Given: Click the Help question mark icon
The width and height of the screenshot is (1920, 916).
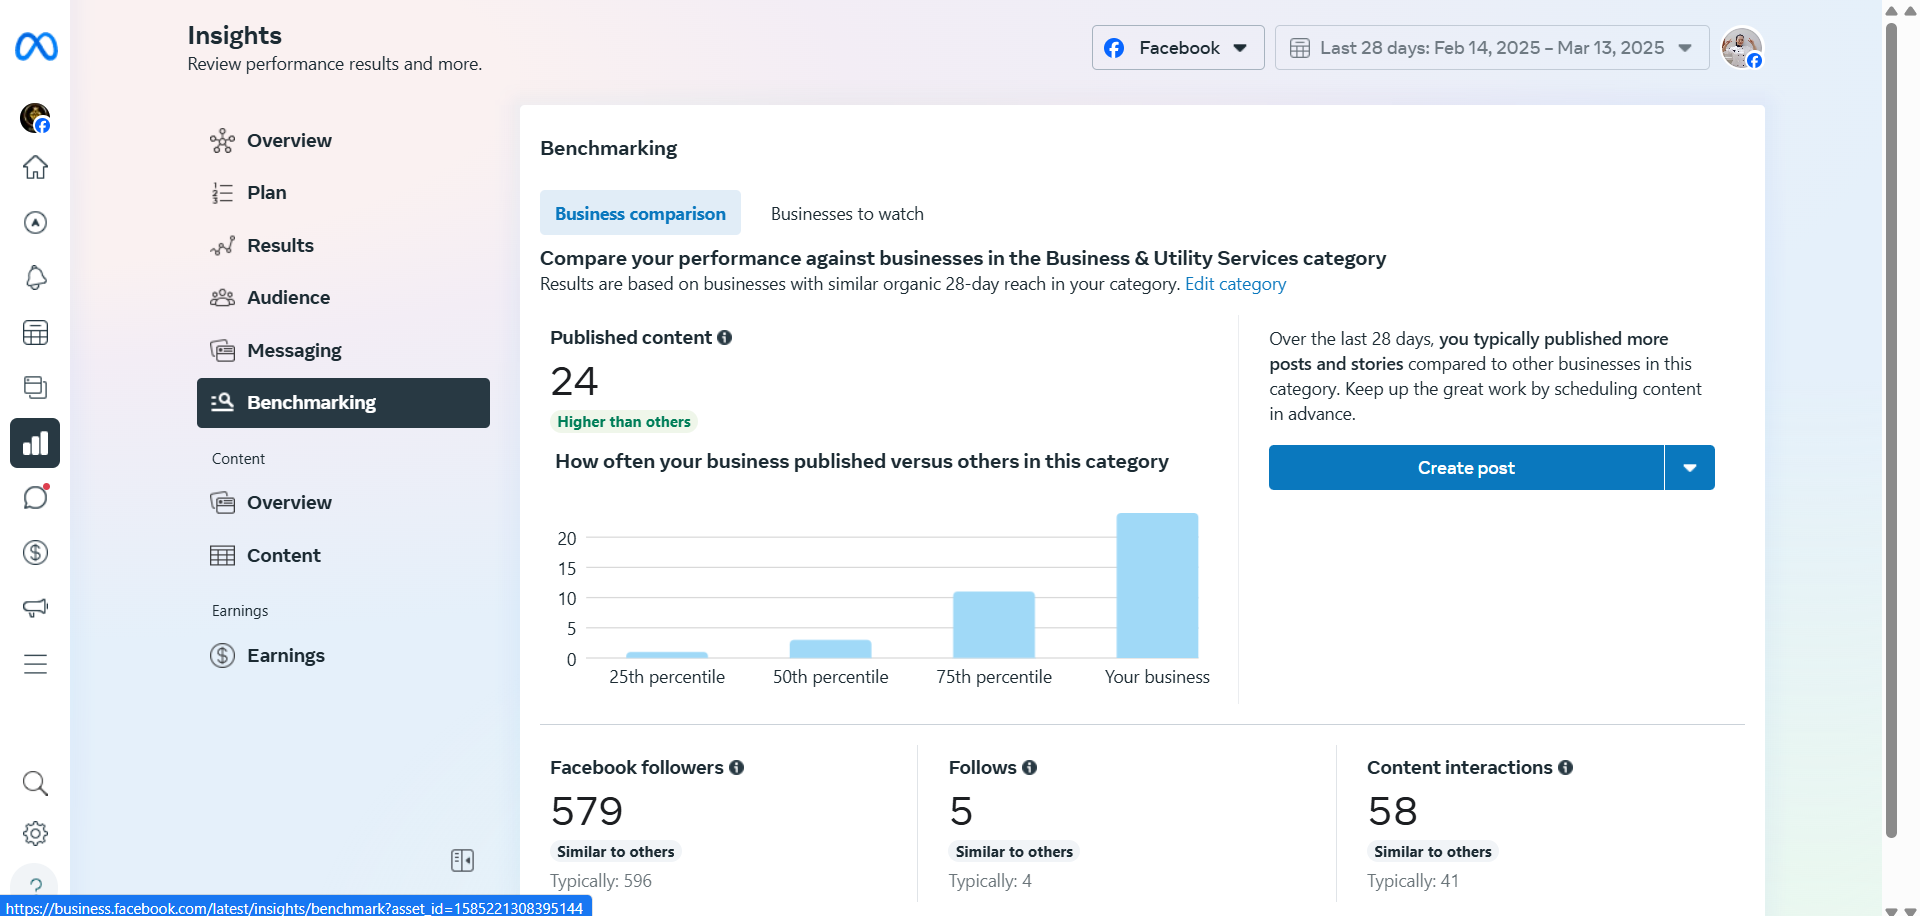Looking at the screenshot, I should pyautogui.click(x=35, y=883).
